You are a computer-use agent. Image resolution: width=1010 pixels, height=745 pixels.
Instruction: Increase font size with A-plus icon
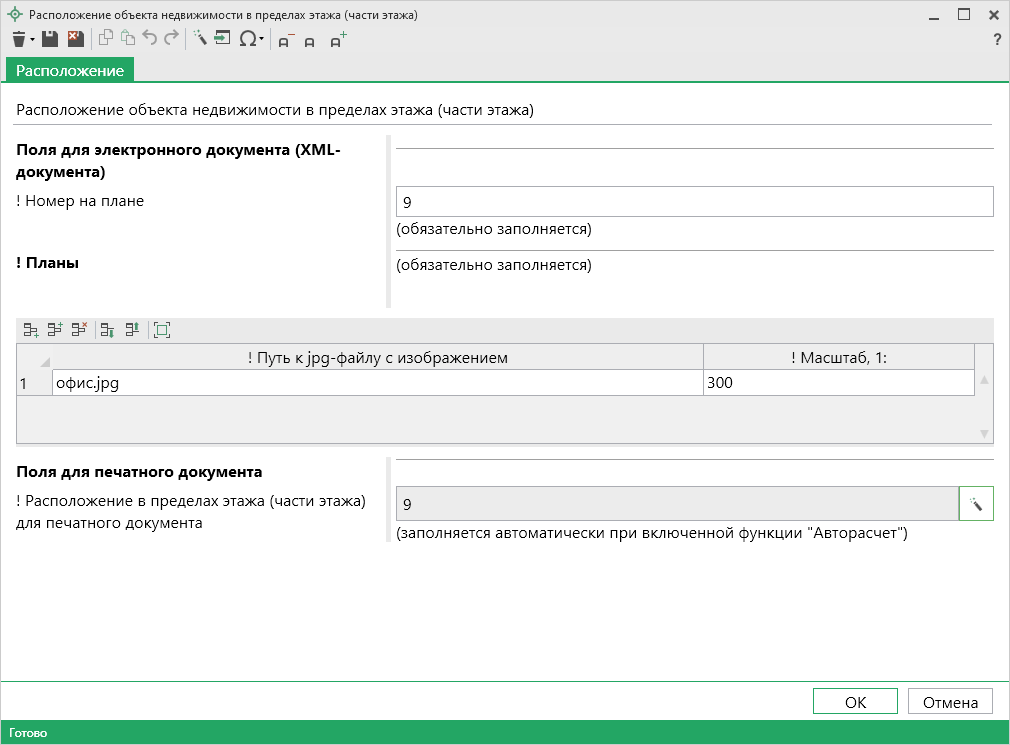tap(338, 40)
